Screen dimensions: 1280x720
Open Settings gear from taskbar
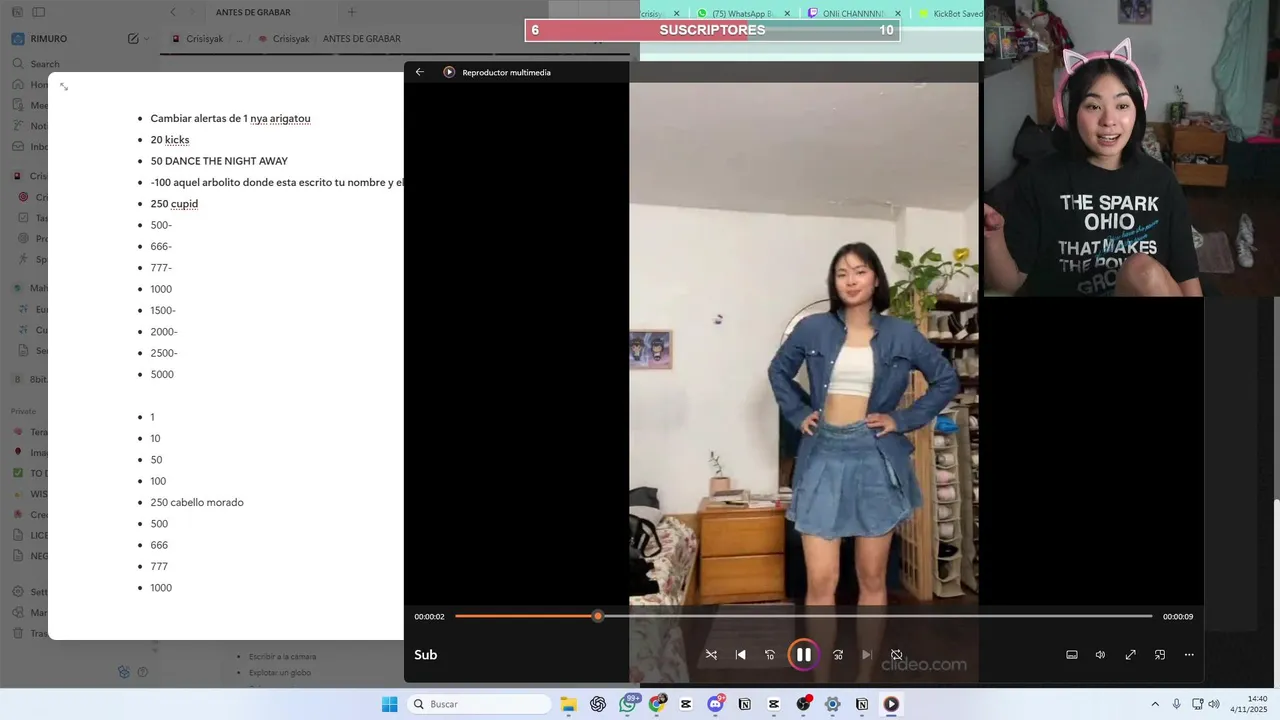coord(832,704)
